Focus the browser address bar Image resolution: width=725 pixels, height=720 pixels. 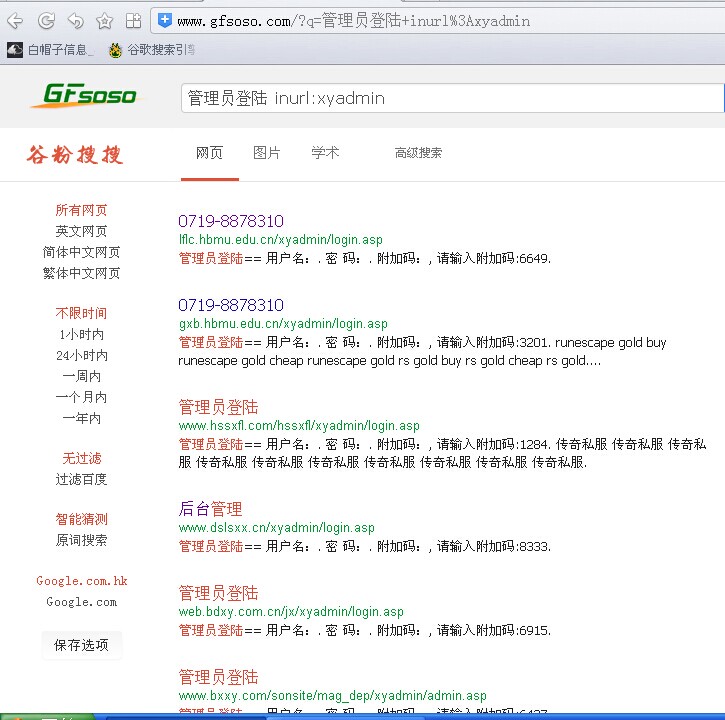pos(437,21)
